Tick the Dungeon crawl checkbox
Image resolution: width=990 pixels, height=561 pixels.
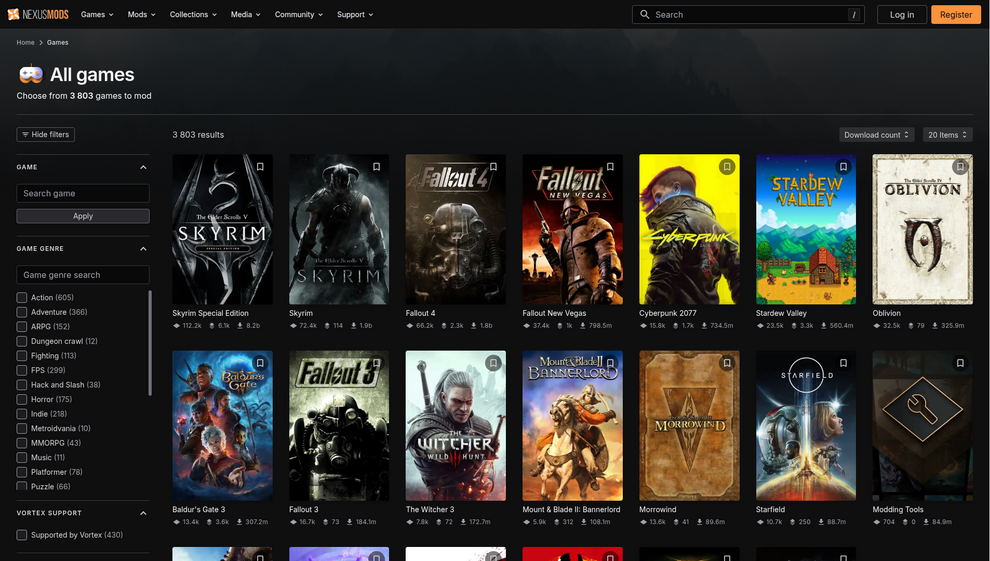pyautogui.click(x=21, y=341)
